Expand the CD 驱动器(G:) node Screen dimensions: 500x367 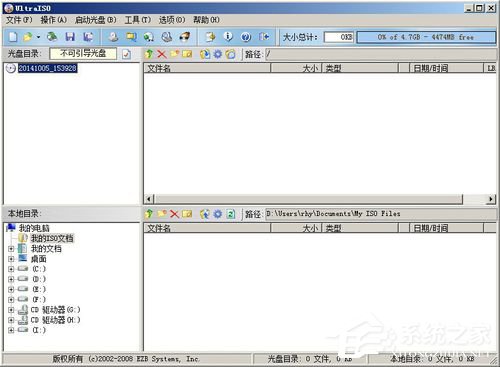(x=11, y=310)
